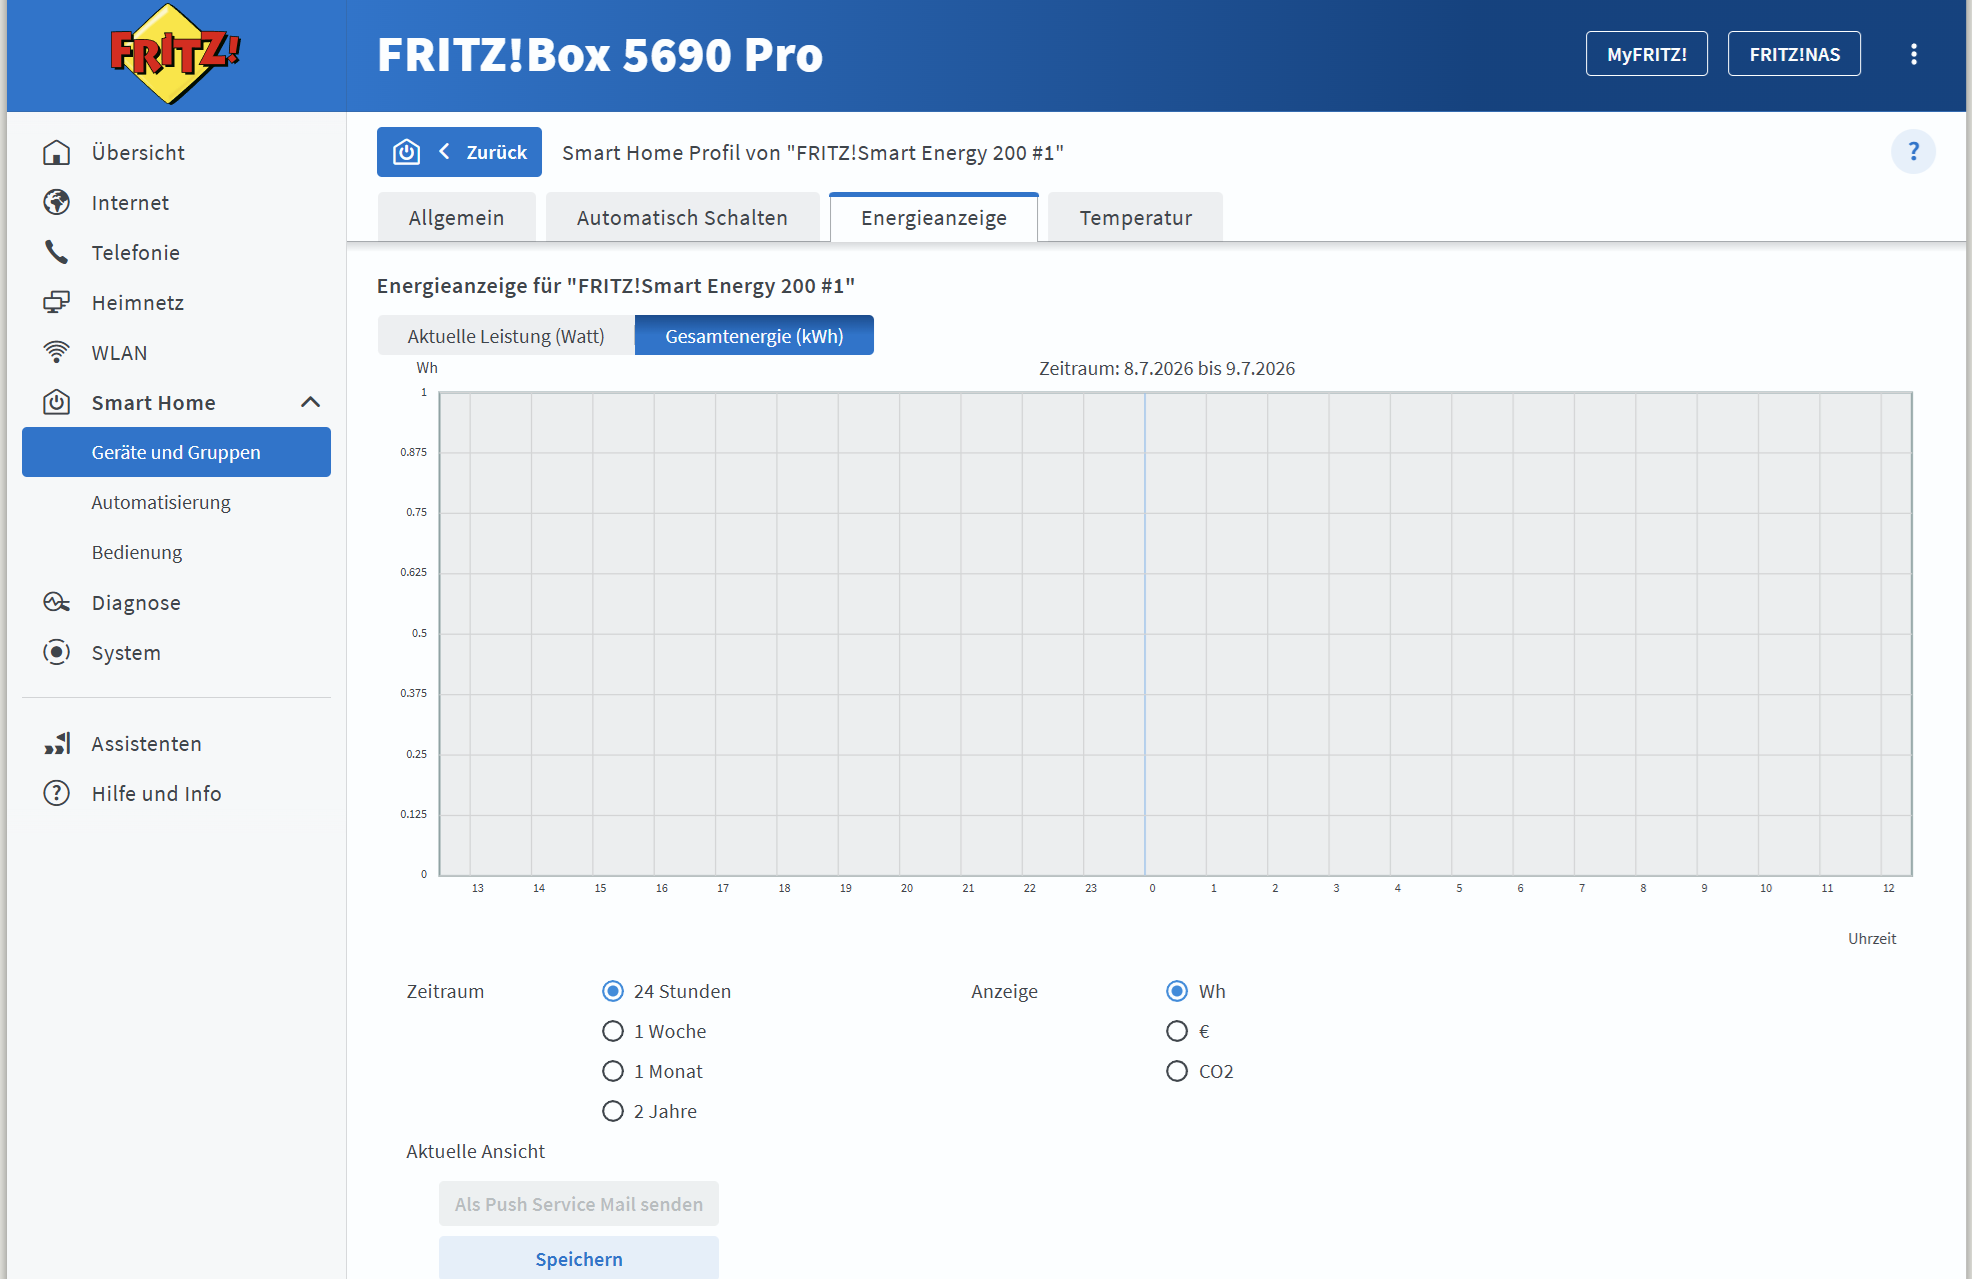
Task: Open WLAN menu item
Action: tap(176, 352)
